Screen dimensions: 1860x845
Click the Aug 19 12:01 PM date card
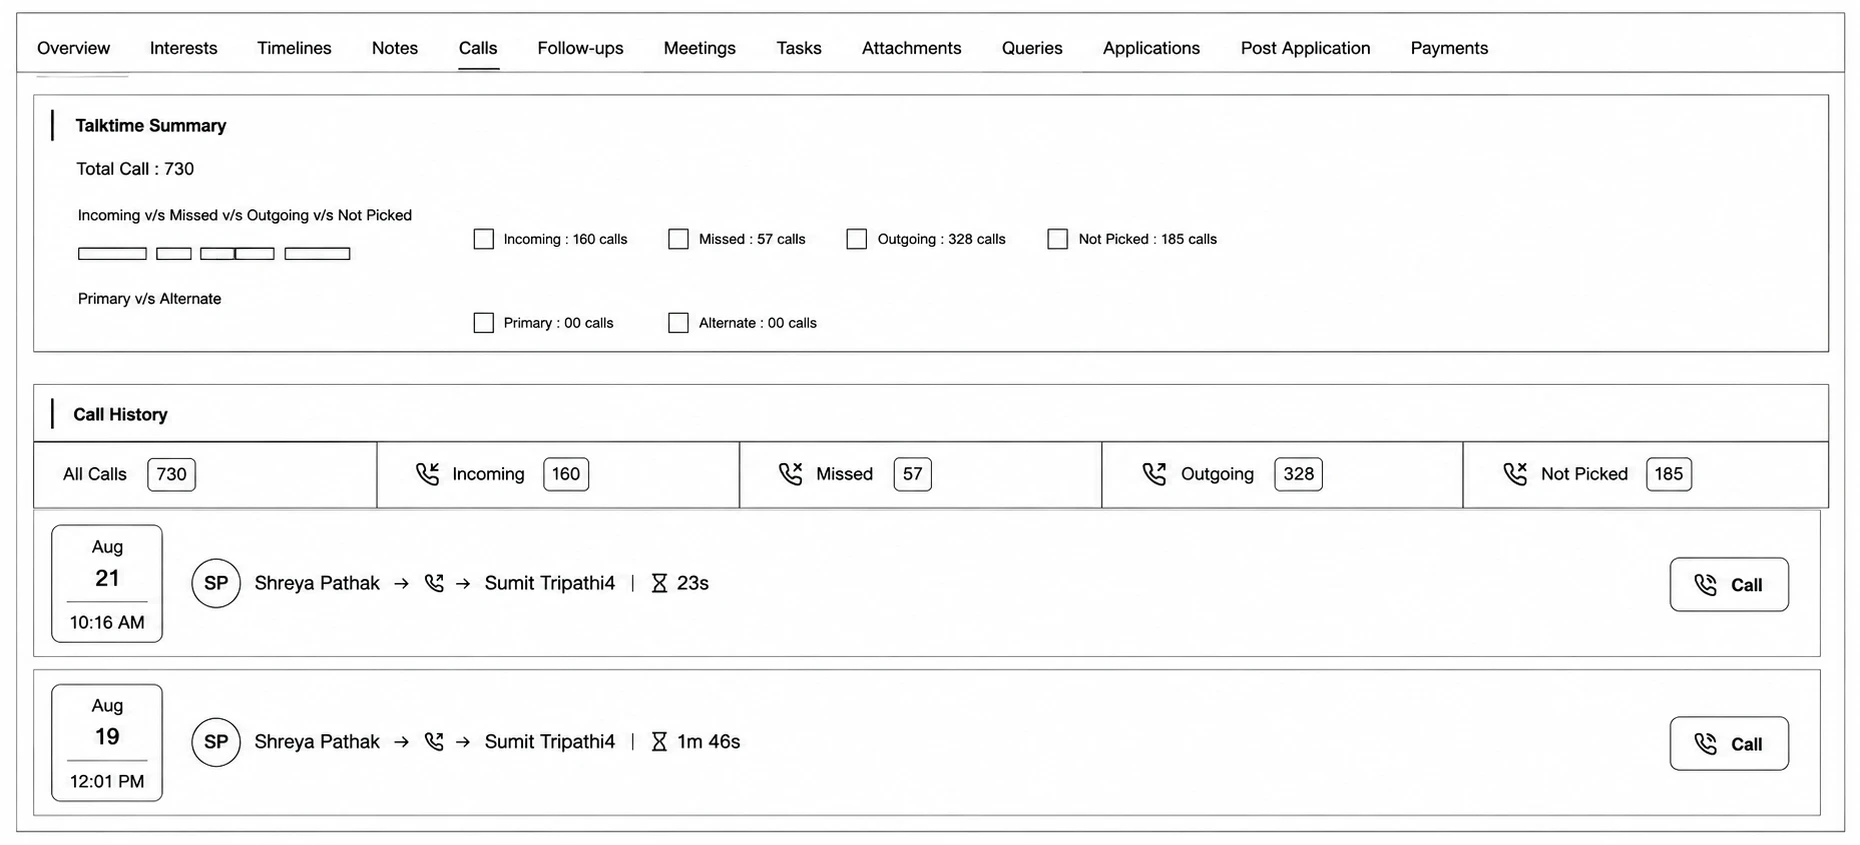pyautogui.click(x=107, y=743)
